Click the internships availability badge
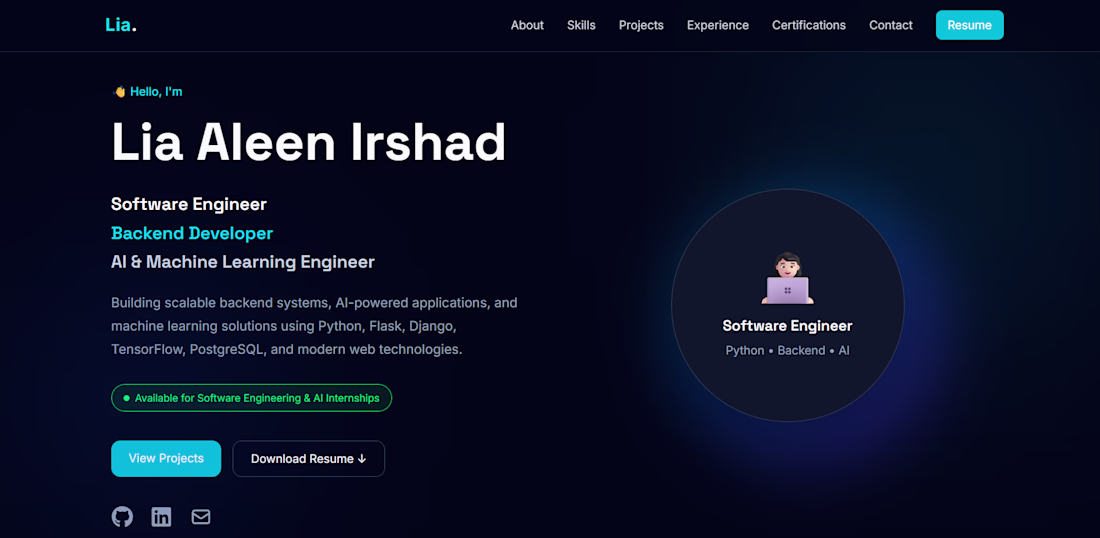The image size is (1100, 538). pos(251,398)
